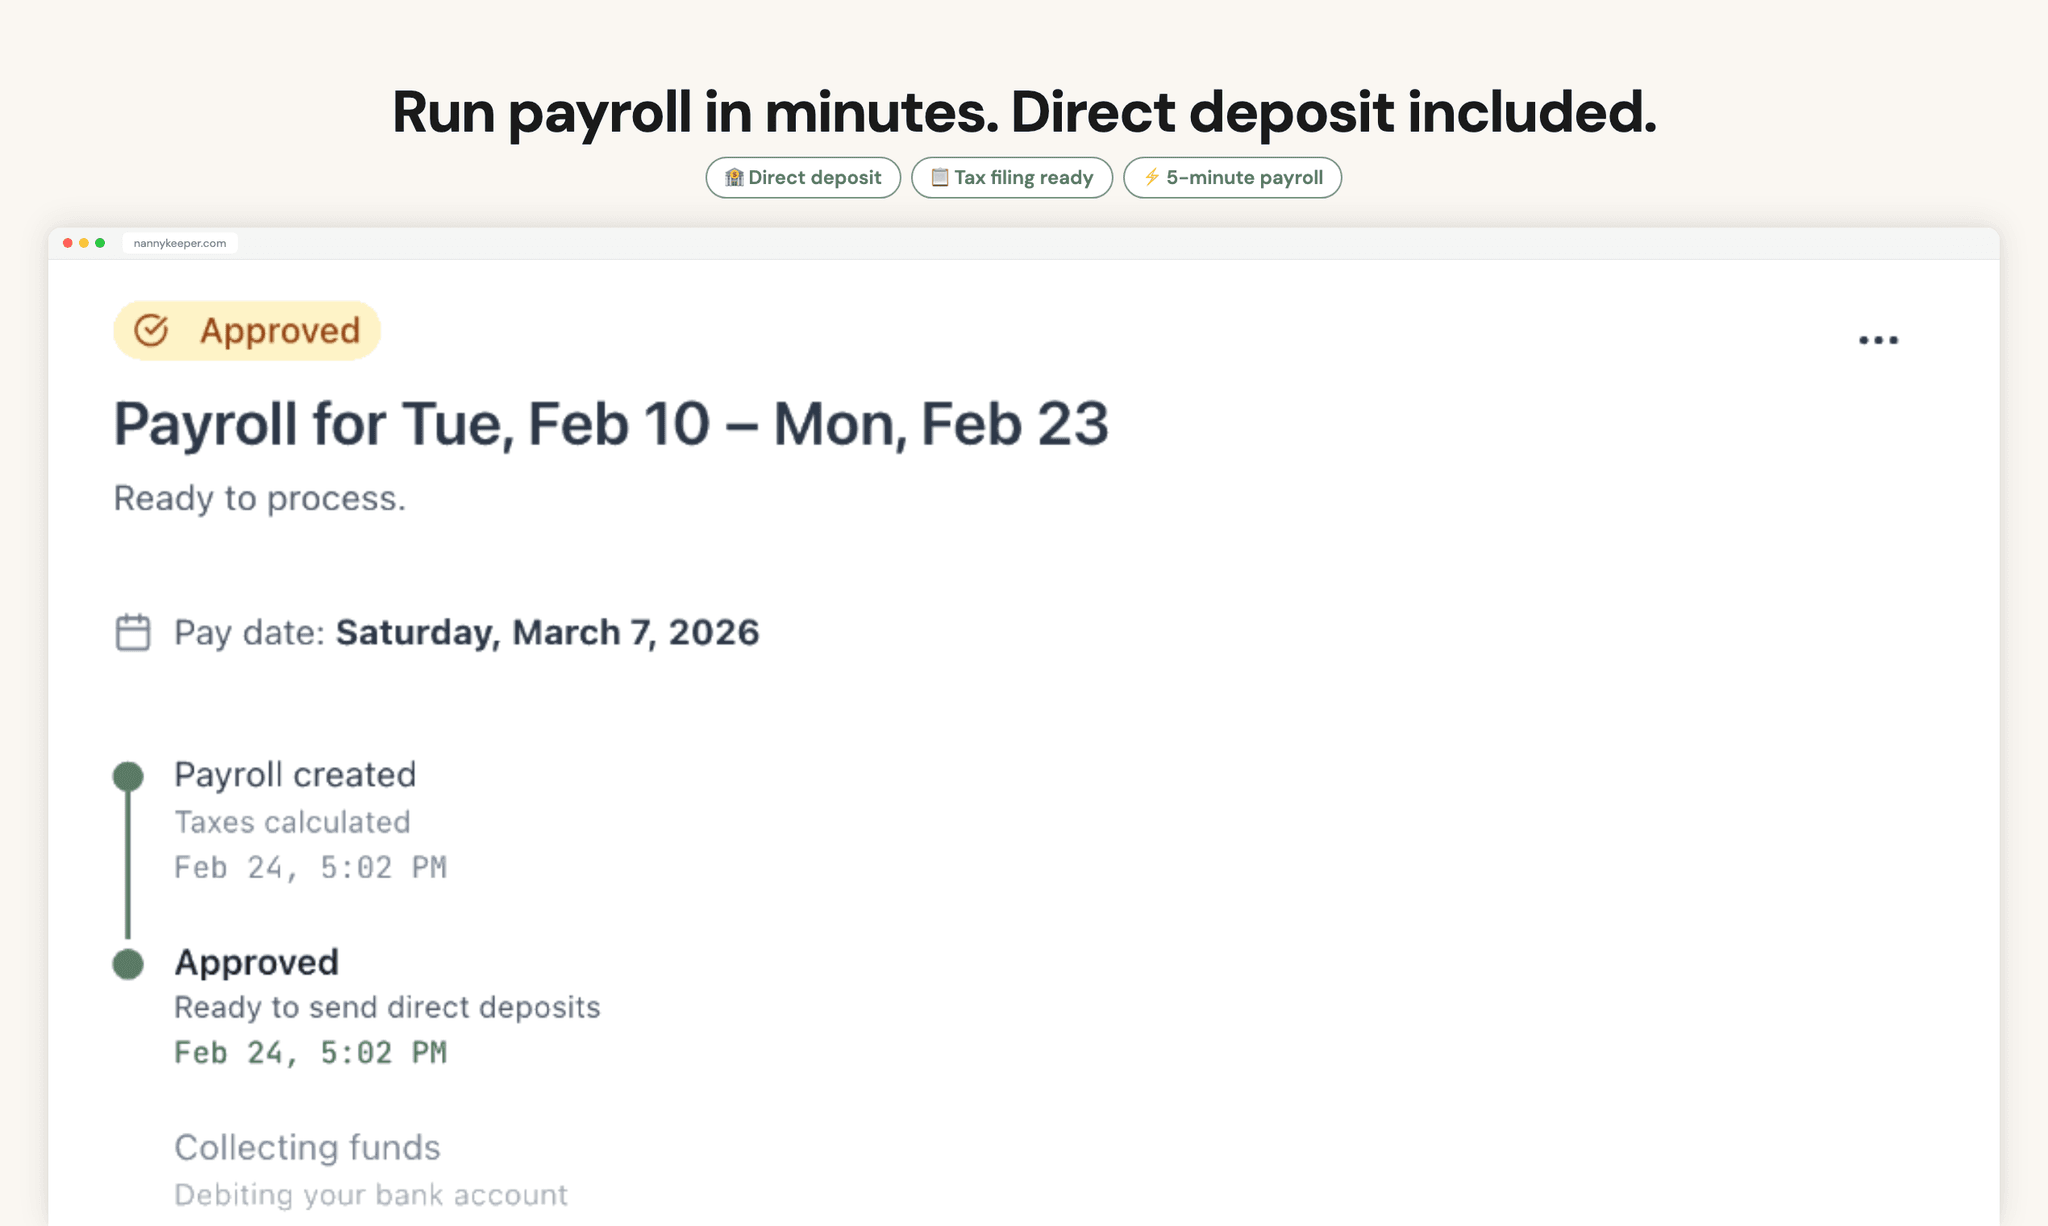The width and height of the screenshot is (2048, 1226).
Task: Click the checkmark icon in Approved badge
Action: [152, 330]
